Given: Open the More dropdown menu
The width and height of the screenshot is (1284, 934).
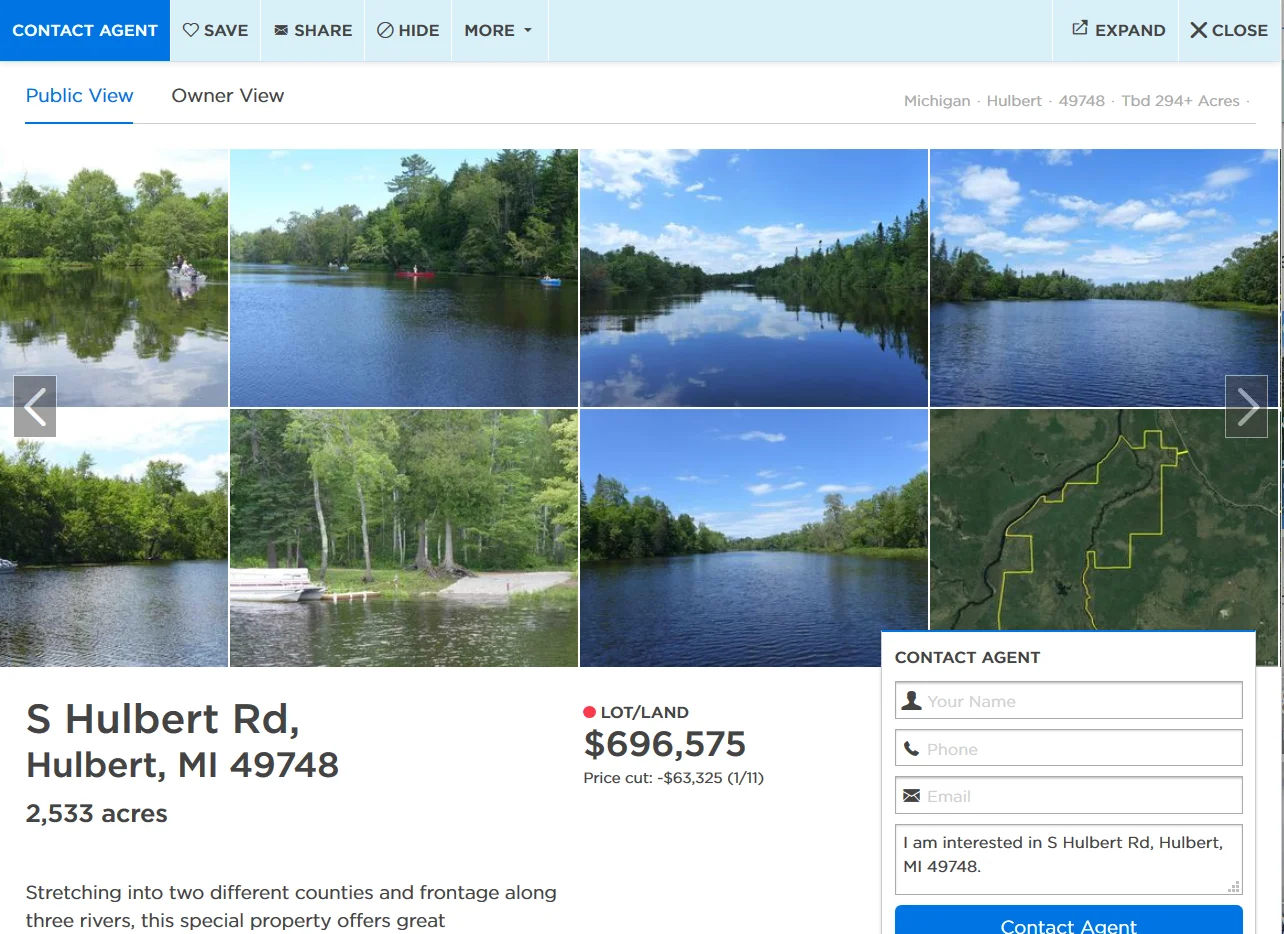Looking at the screenshot, I should tap(499, 30).
